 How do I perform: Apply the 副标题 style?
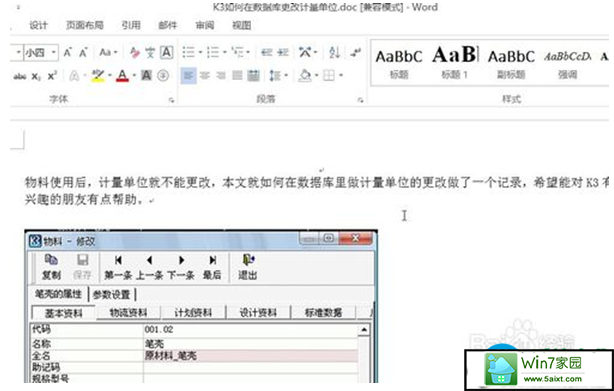pos(511,63)
